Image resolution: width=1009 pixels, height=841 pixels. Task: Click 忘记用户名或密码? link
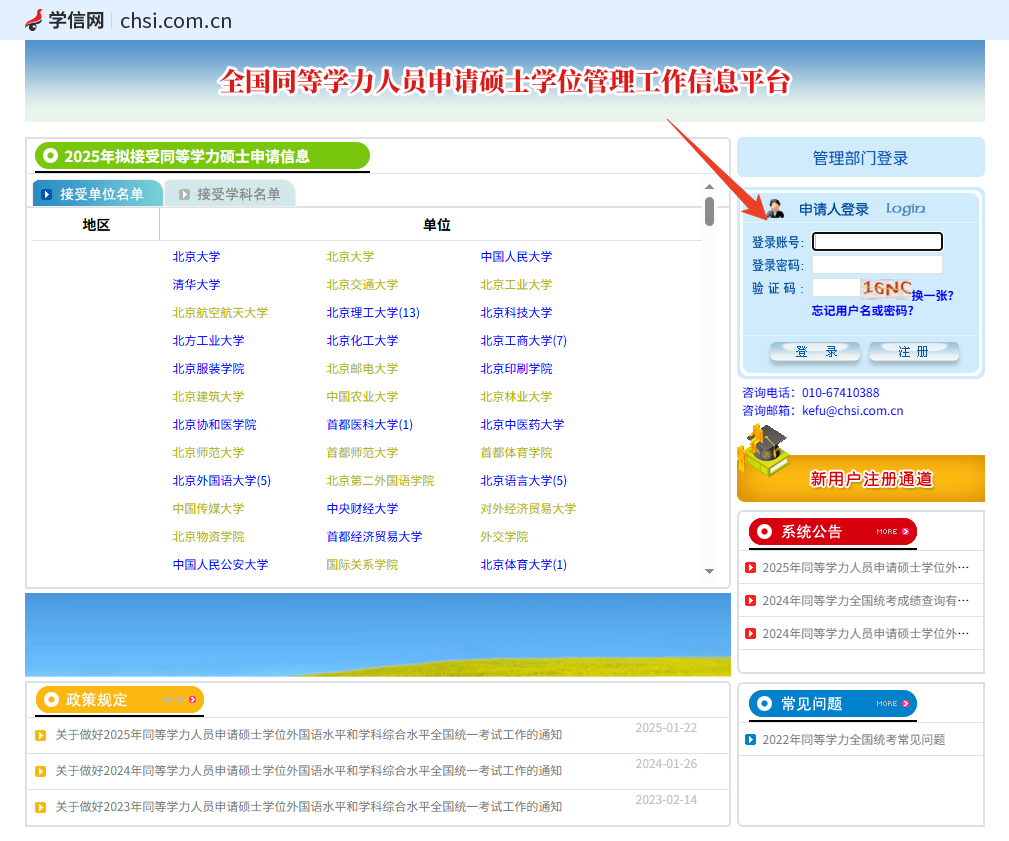[x=862, y=311]
